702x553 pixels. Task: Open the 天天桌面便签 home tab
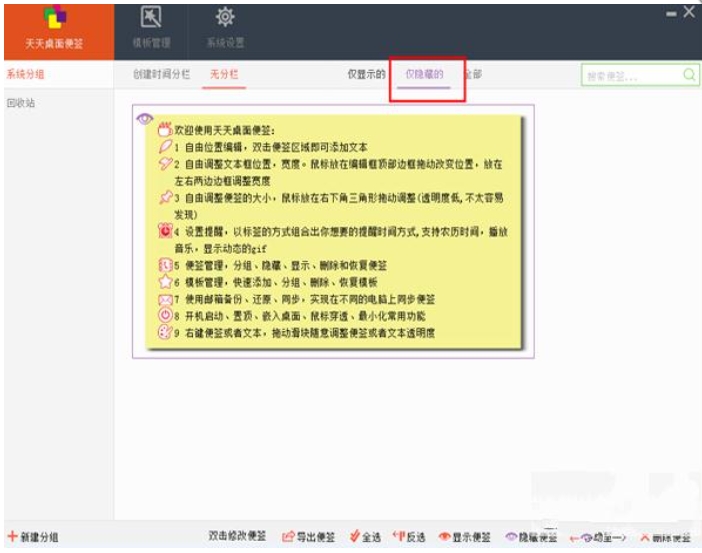pos(59,31)
